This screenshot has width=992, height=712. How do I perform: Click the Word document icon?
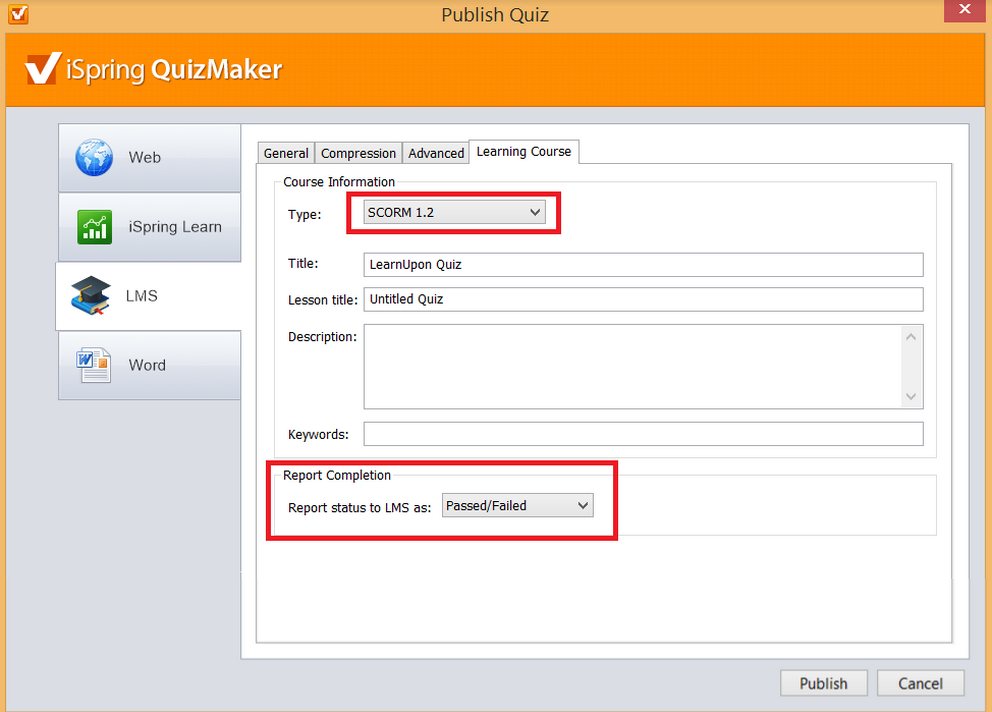(x=94, y=365)
